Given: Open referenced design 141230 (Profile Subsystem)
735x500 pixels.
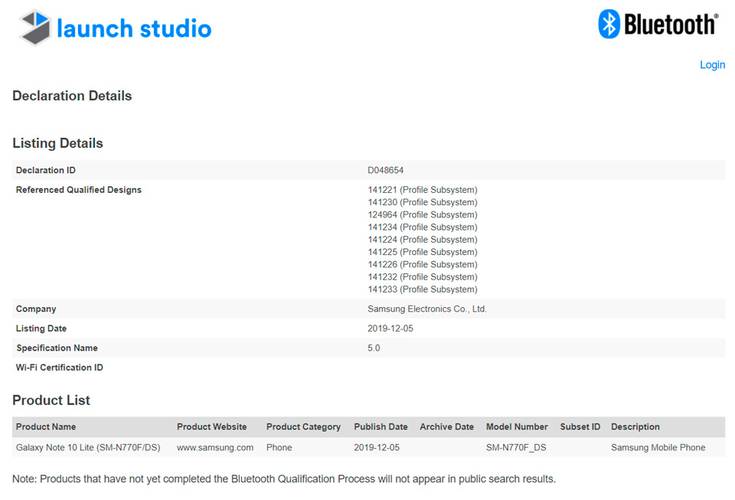Looking at the screenshot, I should 422,202.
